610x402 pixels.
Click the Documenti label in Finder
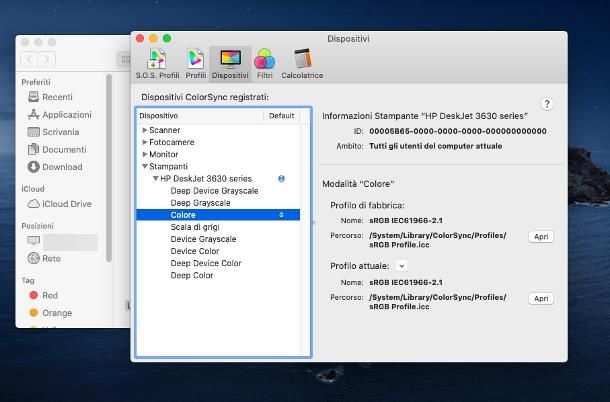click(64, 149)
